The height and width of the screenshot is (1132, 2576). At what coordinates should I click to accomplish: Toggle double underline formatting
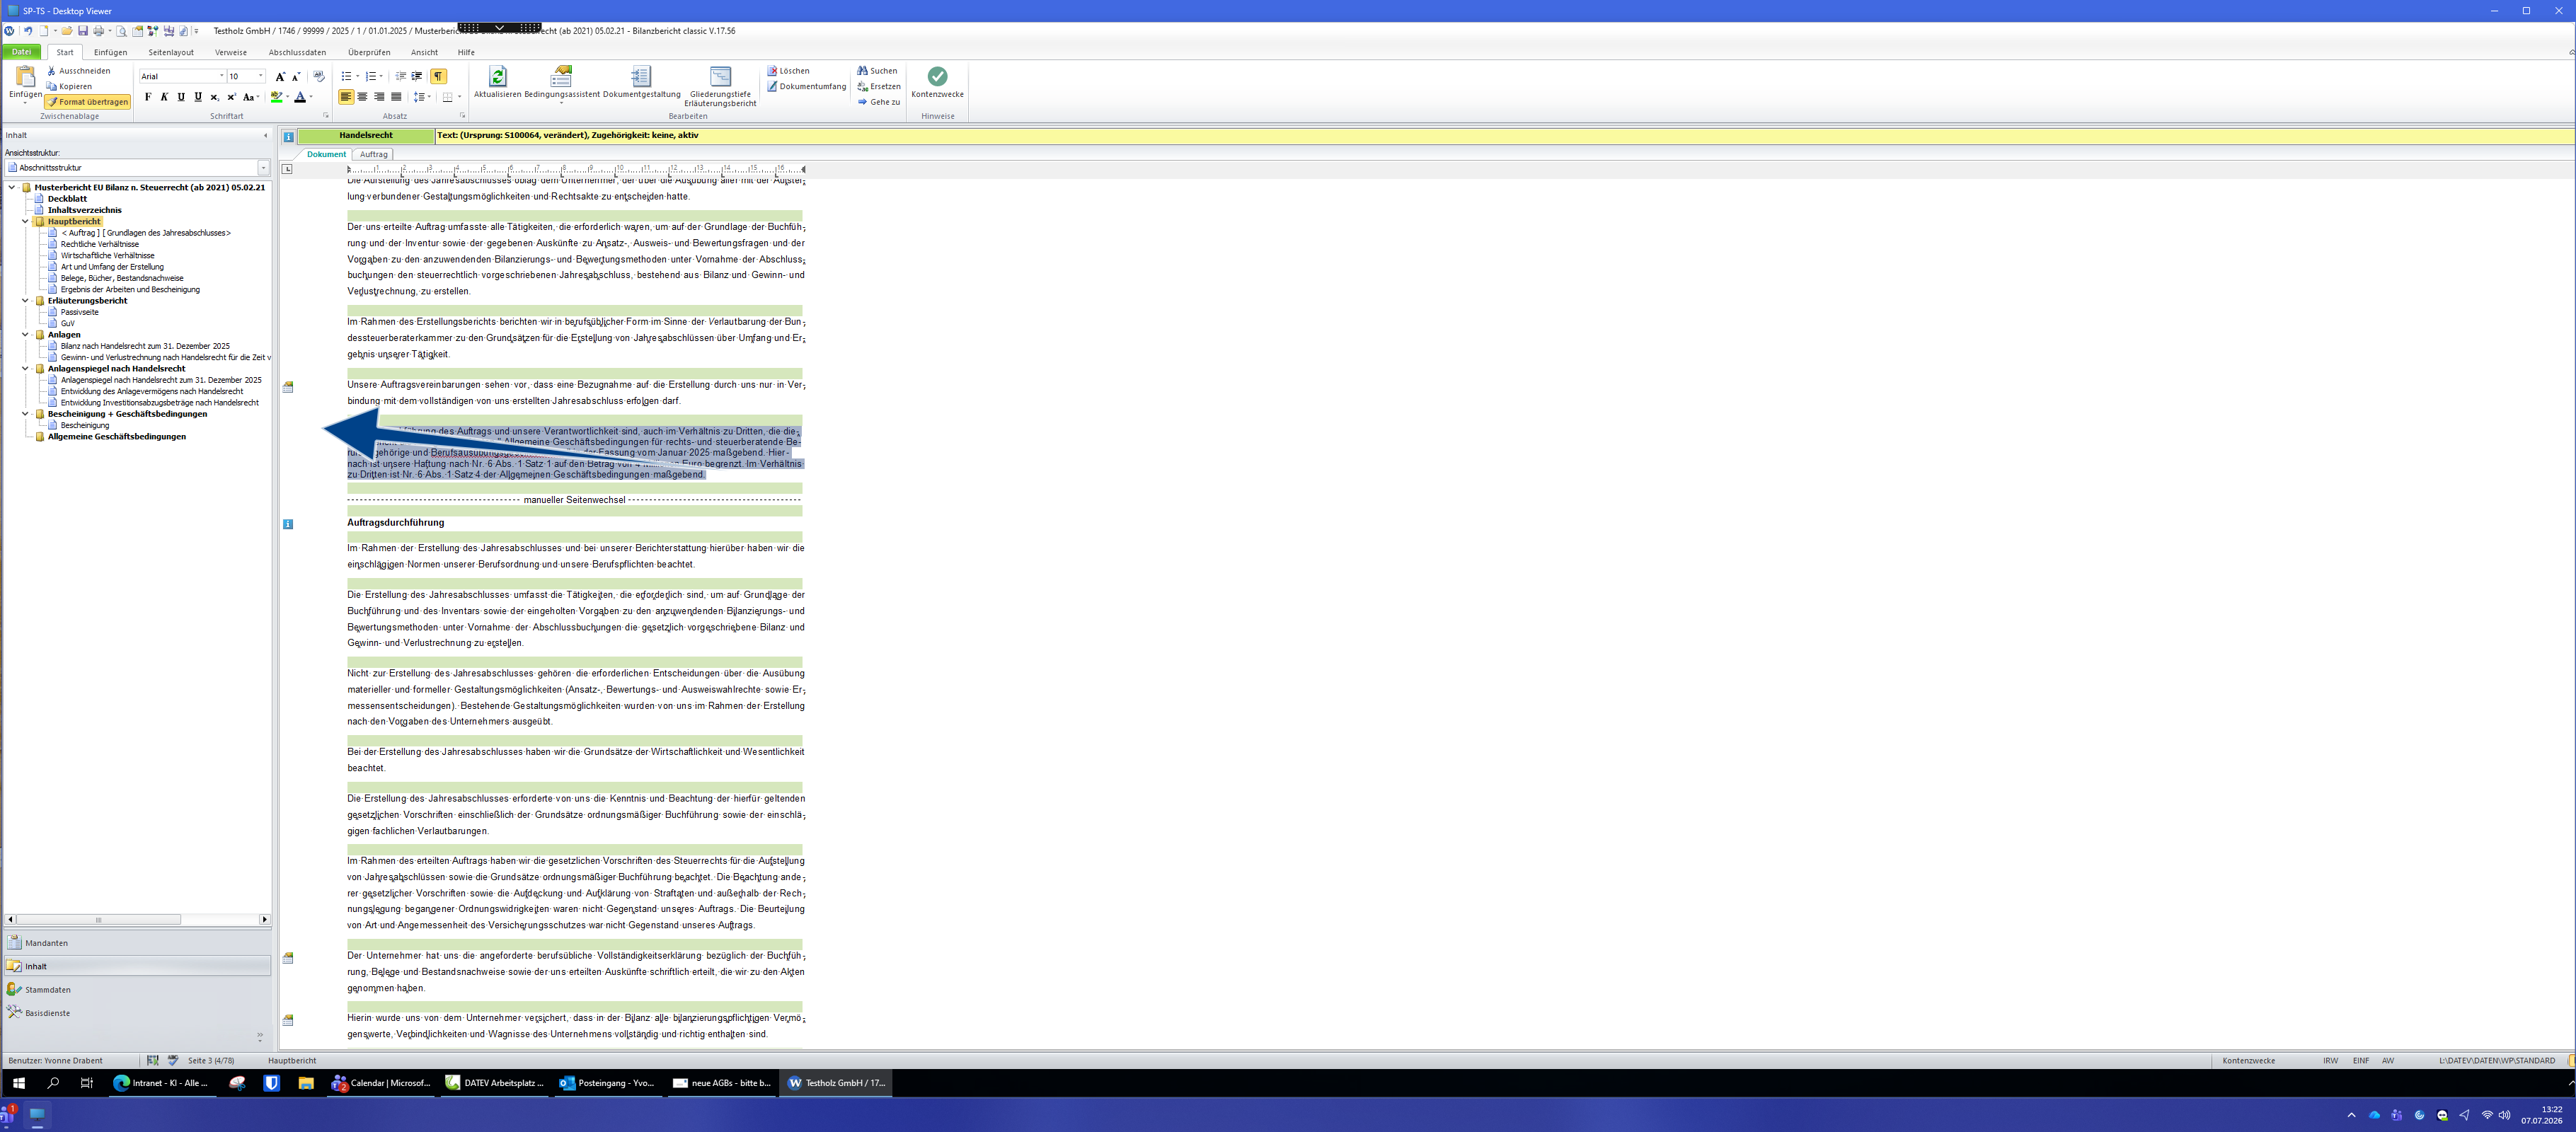click(198, 97)
